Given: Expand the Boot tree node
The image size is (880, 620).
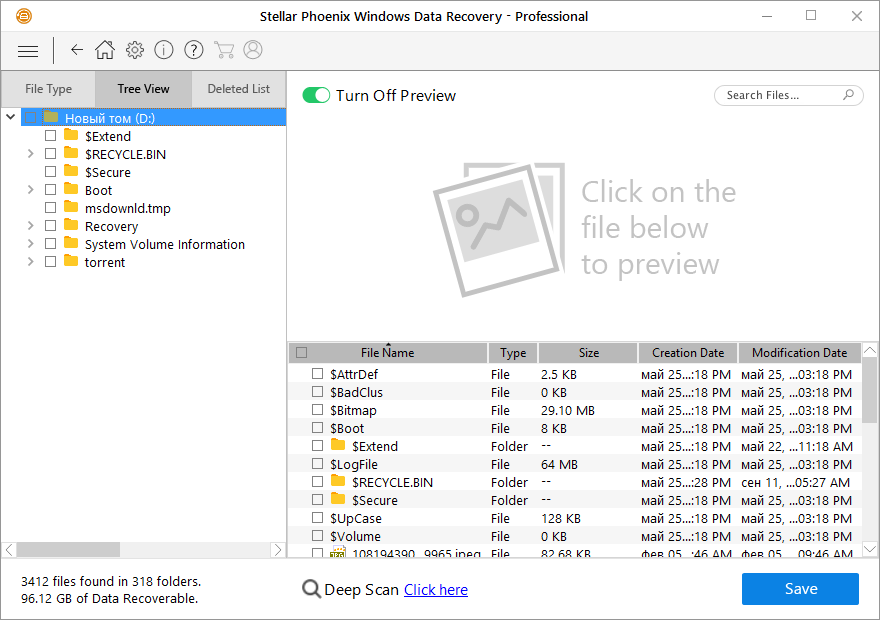Looking at the screenshot, I should (31, 190).
